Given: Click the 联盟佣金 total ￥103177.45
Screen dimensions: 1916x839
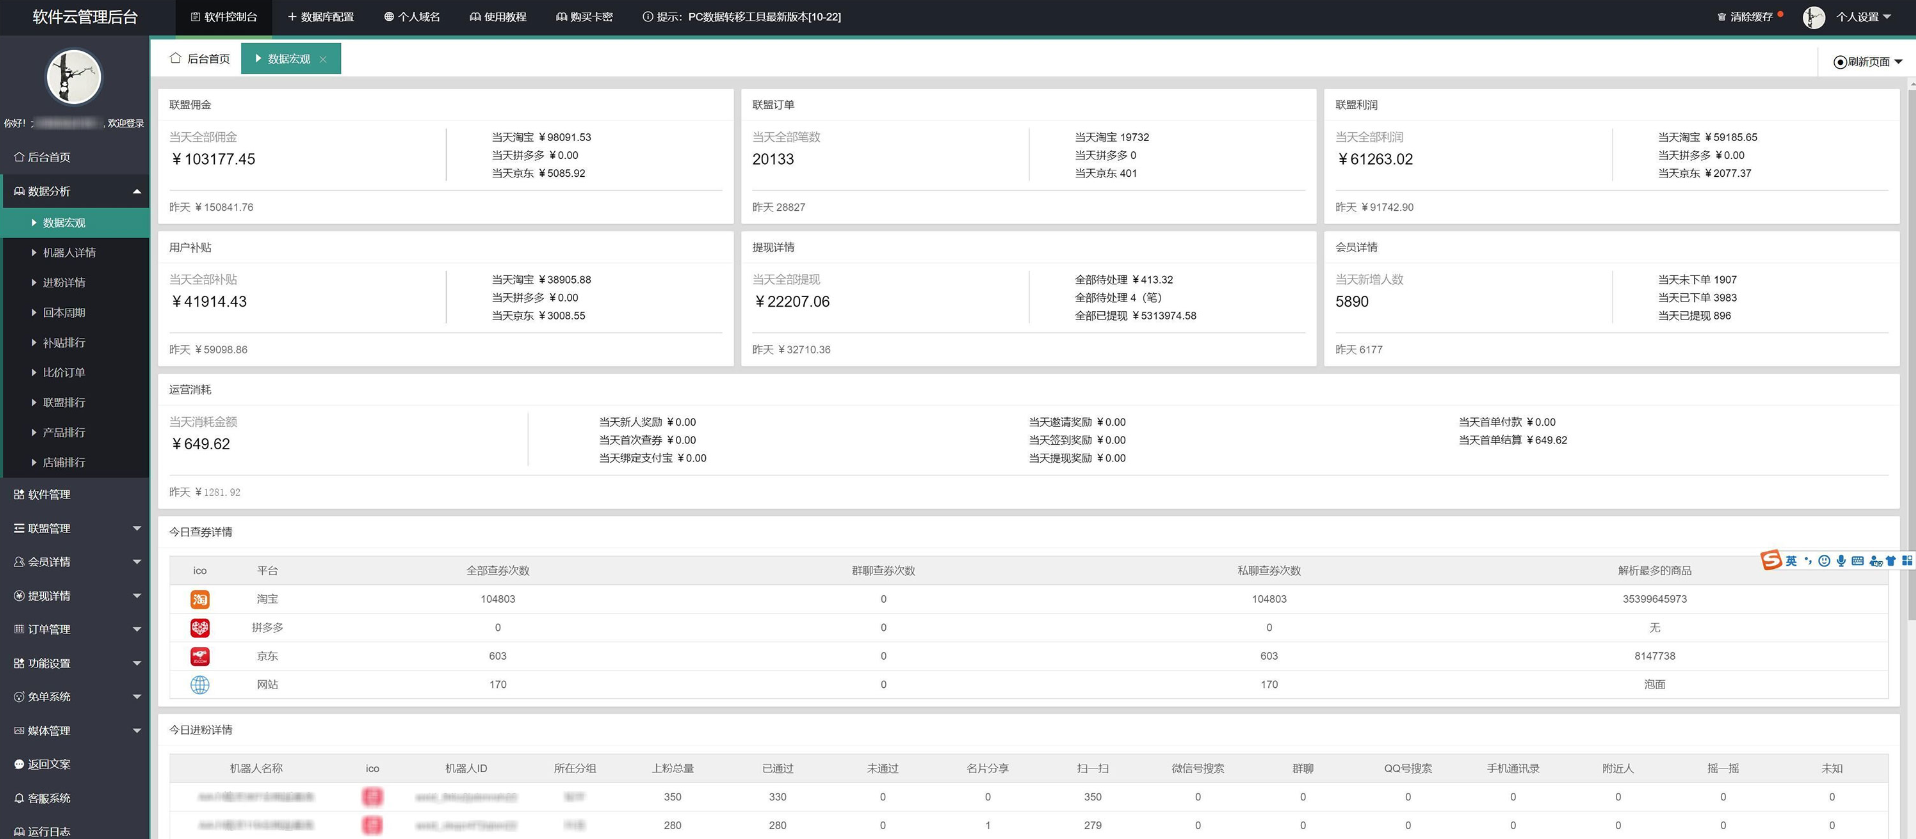Looking at the screenshot, I should 213,159.
